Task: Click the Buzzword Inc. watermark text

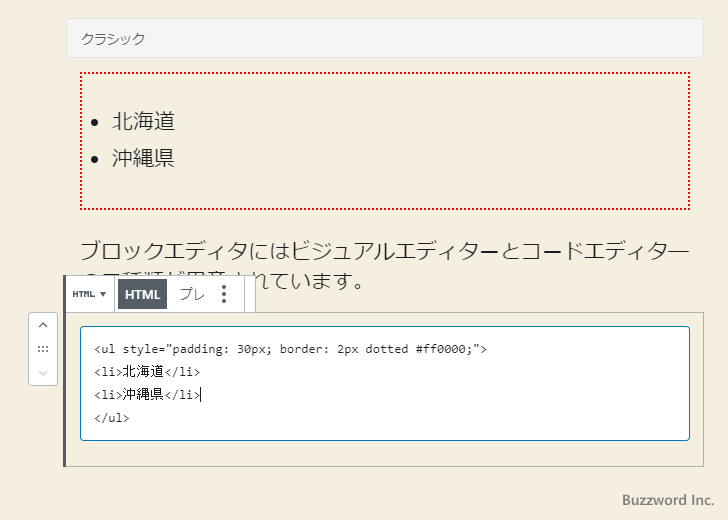Action: coord(667,499)
